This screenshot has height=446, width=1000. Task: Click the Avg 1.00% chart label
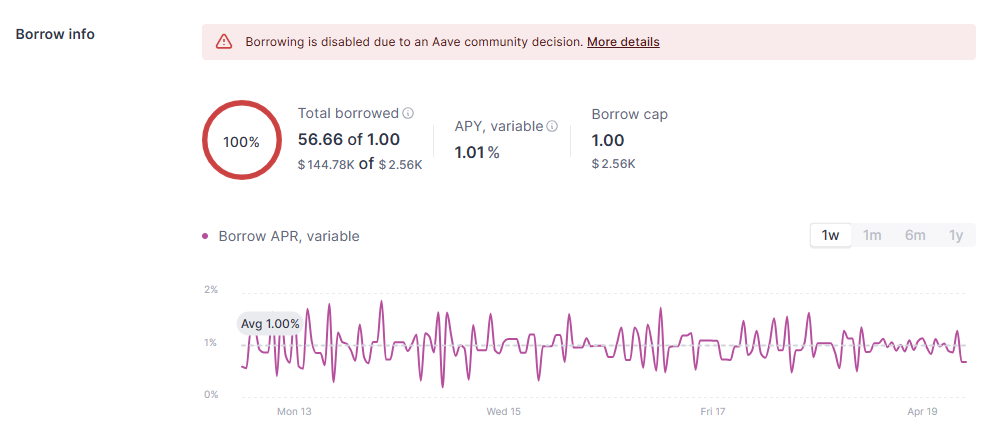pyautogui.click(x=270, y=324)
